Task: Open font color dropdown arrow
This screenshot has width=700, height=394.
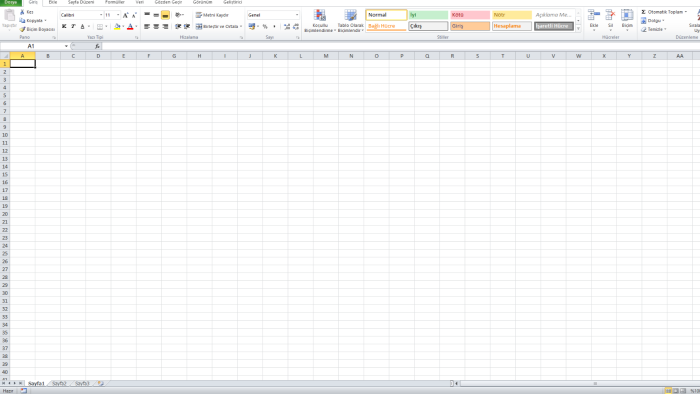Action: [136, 26]
